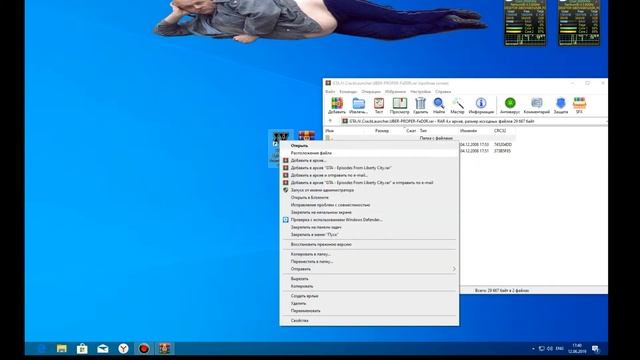Select Расположение файла in context menu
This screenshot has height=360, width=640.
[x=369, y=153]
